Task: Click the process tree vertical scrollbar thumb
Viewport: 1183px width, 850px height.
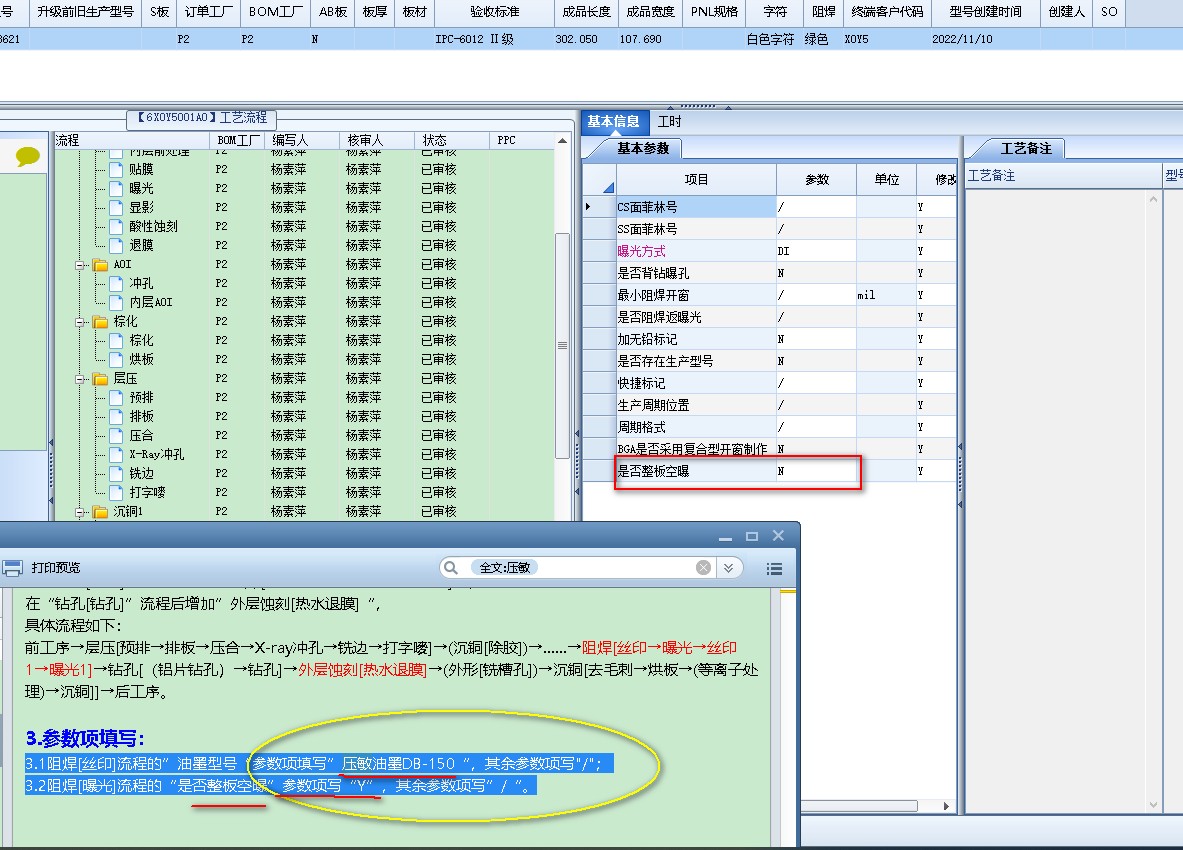Action: (x=562, y=345)
